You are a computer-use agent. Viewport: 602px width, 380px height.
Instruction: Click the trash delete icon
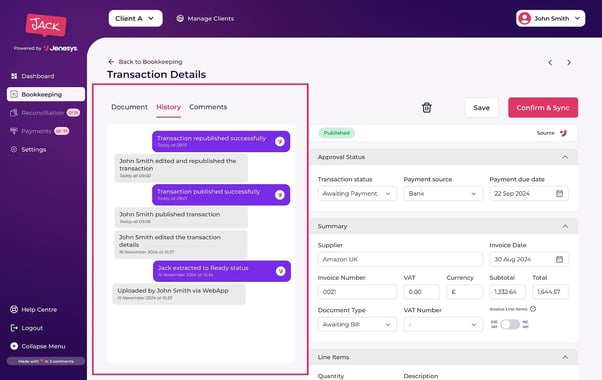(x=427, y=107)
